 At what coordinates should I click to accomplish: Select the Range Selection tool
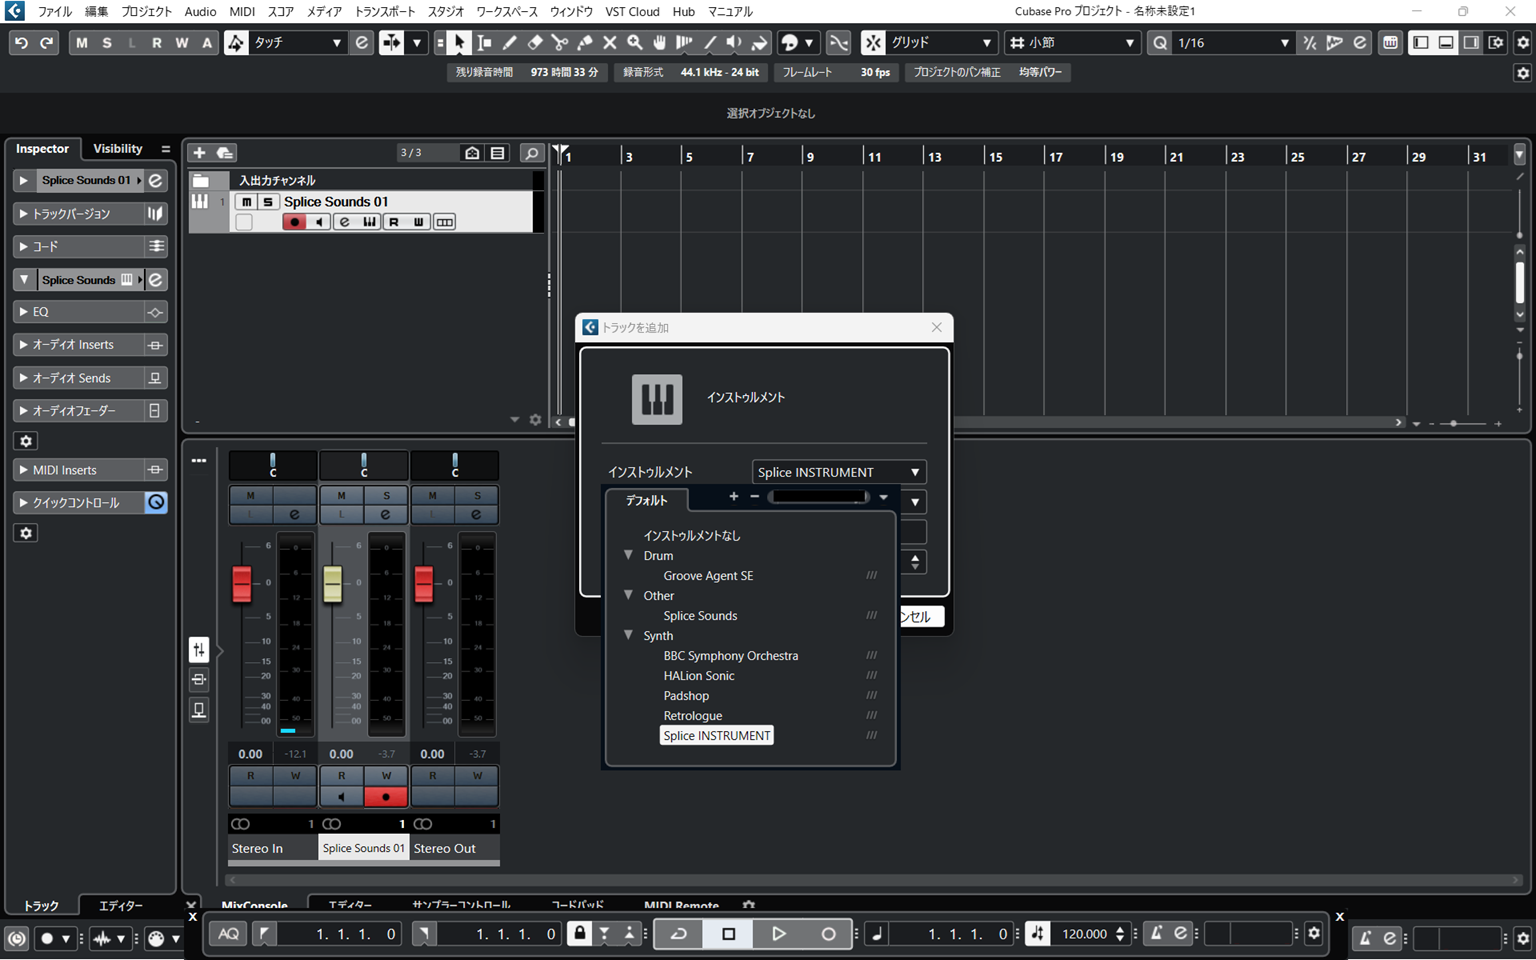click(x=484, y=43)
